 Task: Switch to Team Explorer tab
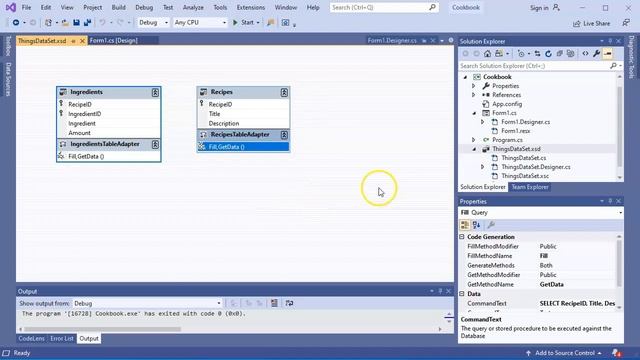(x=530, y=187)
